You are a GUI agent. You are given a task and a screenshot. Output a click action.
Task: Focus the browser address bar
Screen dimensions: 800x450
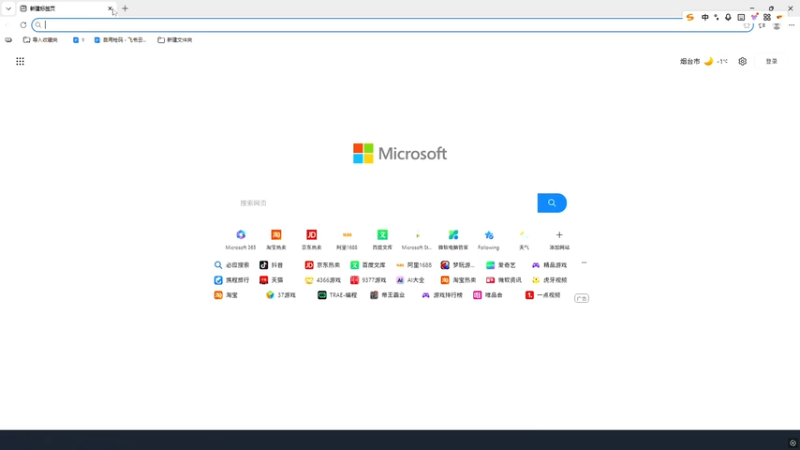[392, 25]
